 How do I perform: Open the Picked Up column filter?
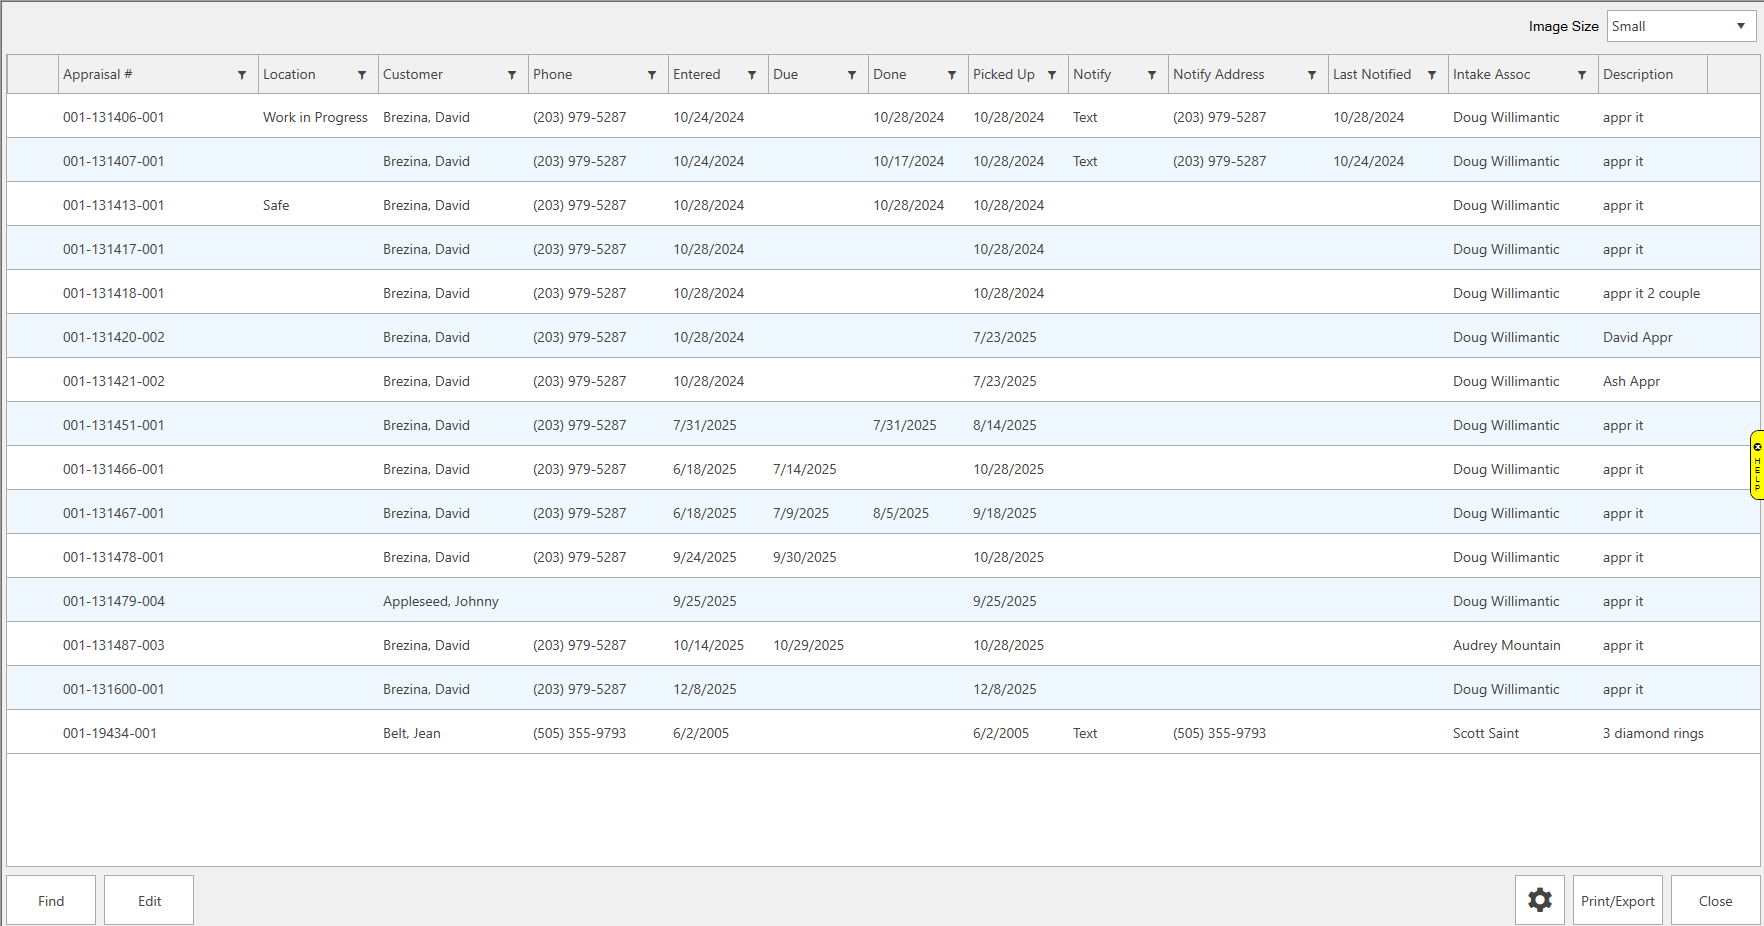(x=1052, y=75)
